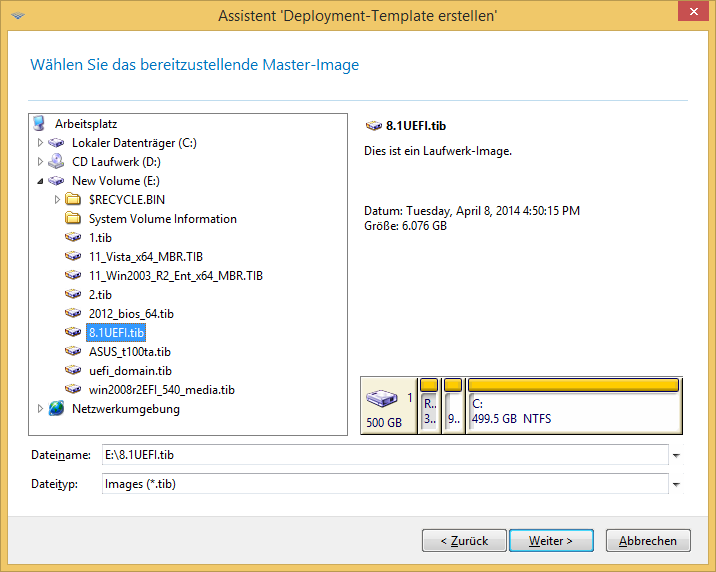Click the $RECYCLE.BIN folder icon
Viewport: 716px width, 572px height.
[x=73, y=200]
